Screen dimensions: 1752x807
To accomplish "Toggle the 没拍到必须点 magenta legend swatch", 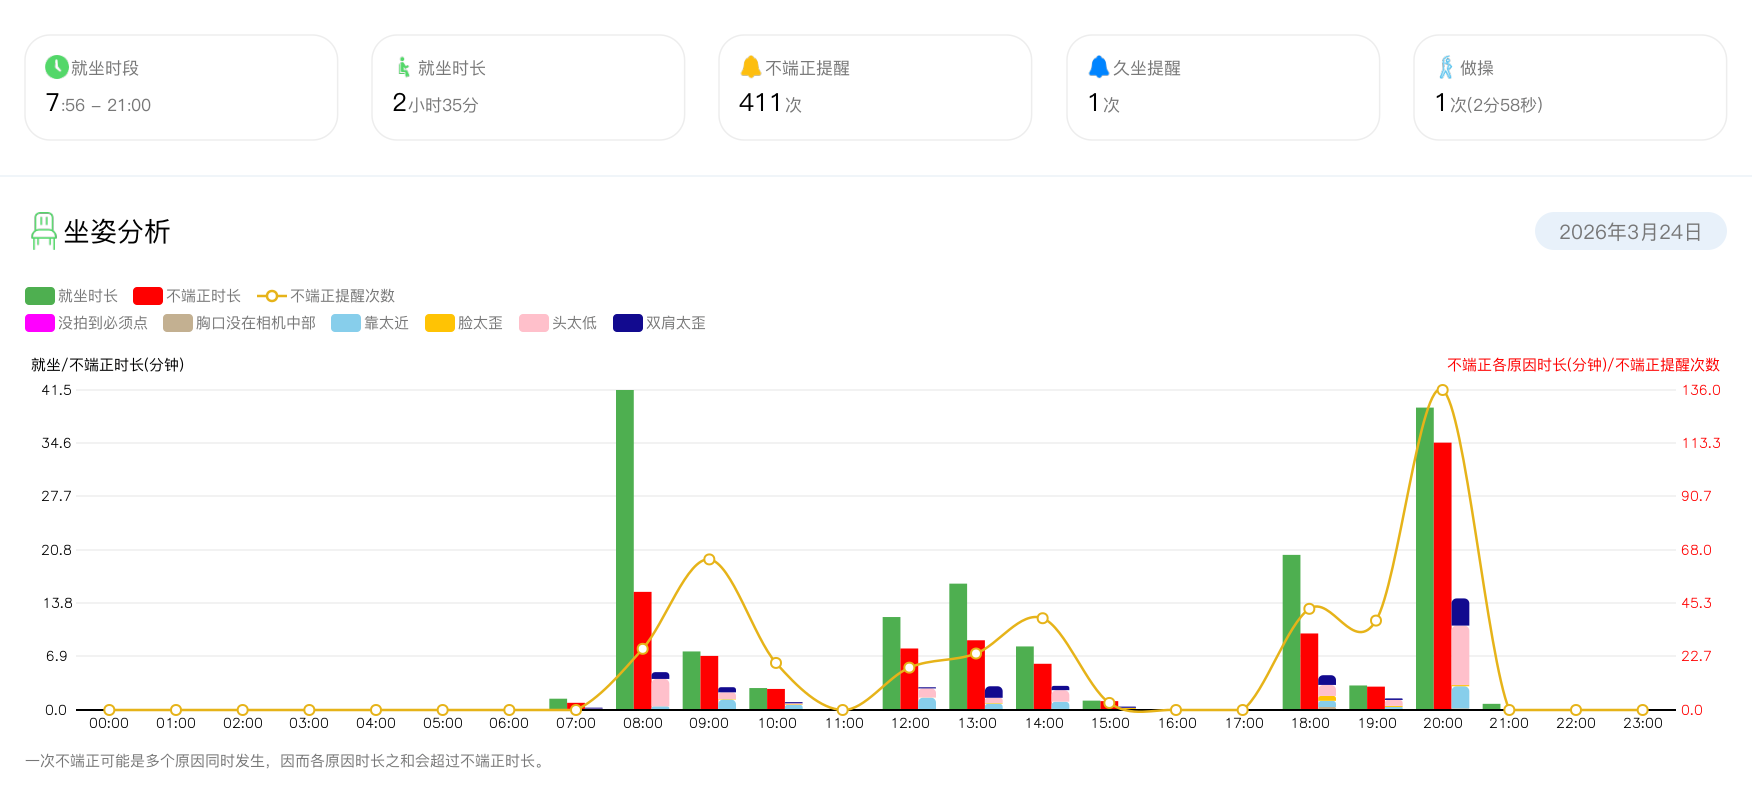I will click(x=40, y=323).
